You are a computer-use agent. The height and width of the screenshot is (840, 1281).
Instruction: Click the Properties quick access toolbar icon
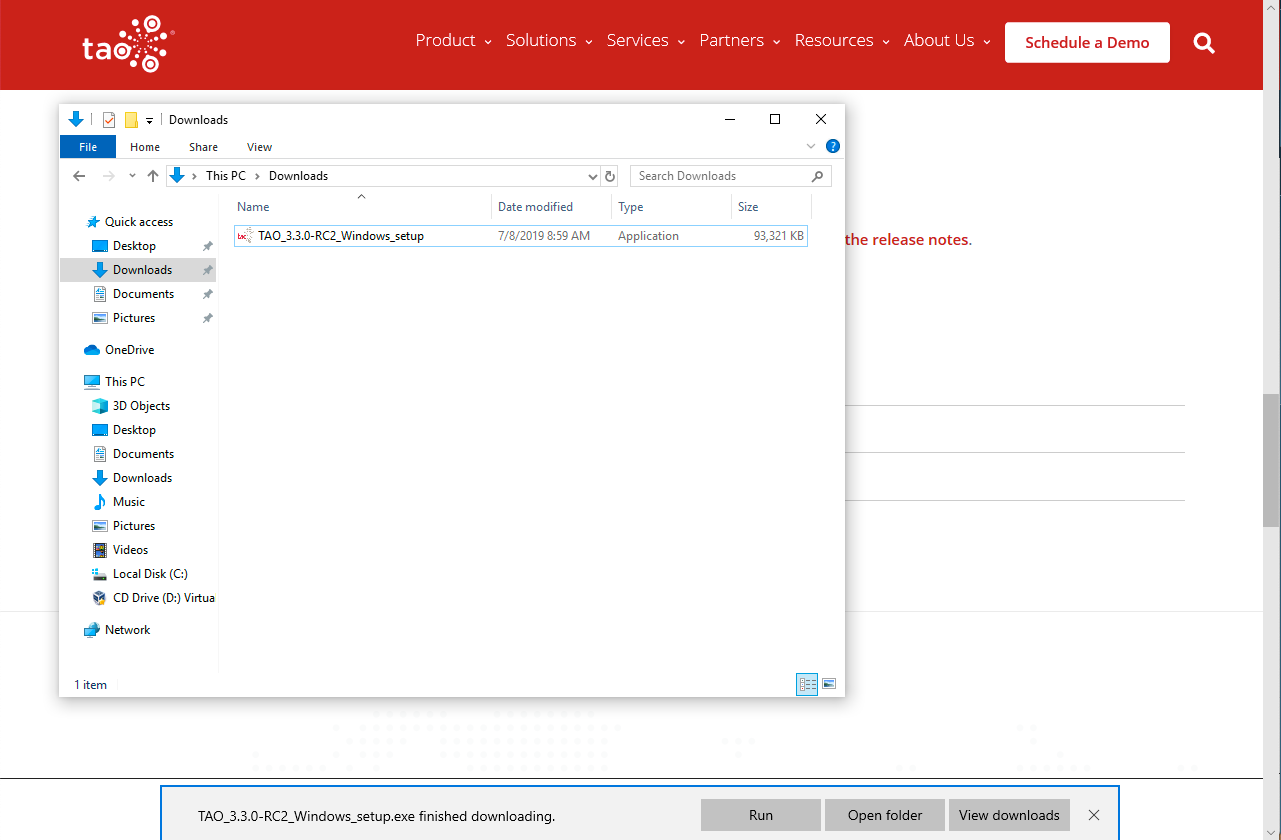[109, 120]
